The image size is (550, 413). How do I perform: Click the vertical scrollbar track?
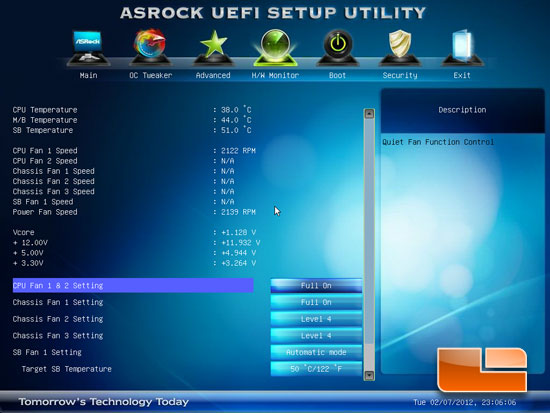coord(369,245)
